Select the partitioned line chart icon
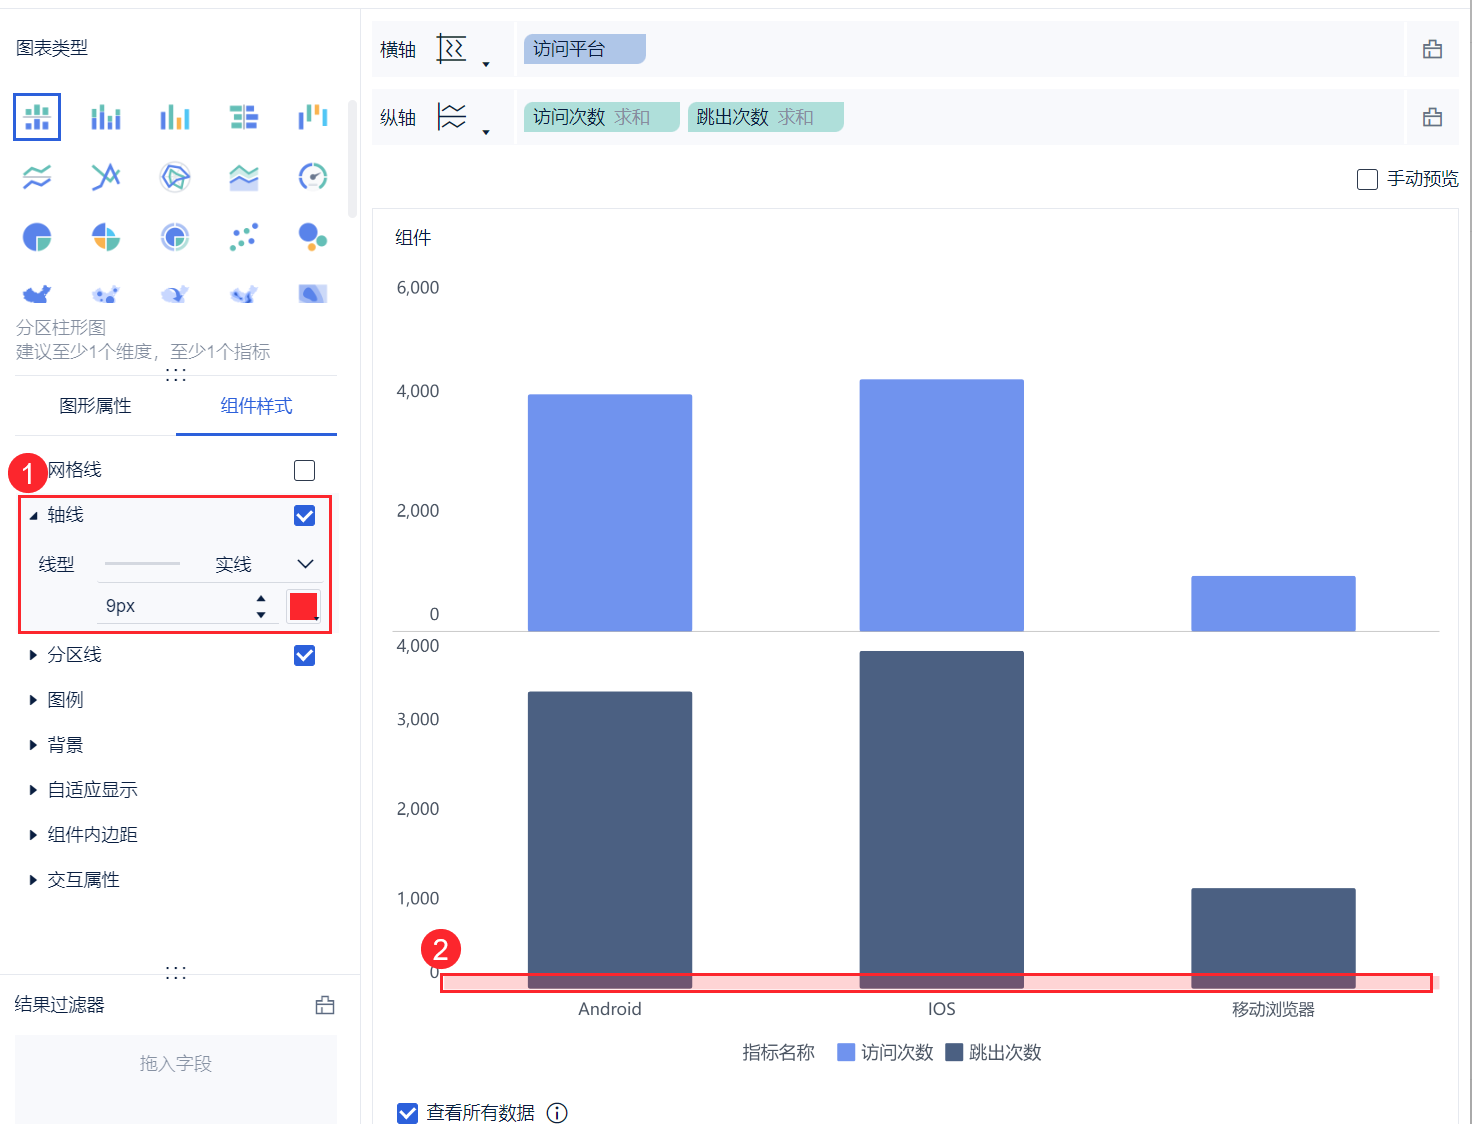 click(x=37, y=177)
